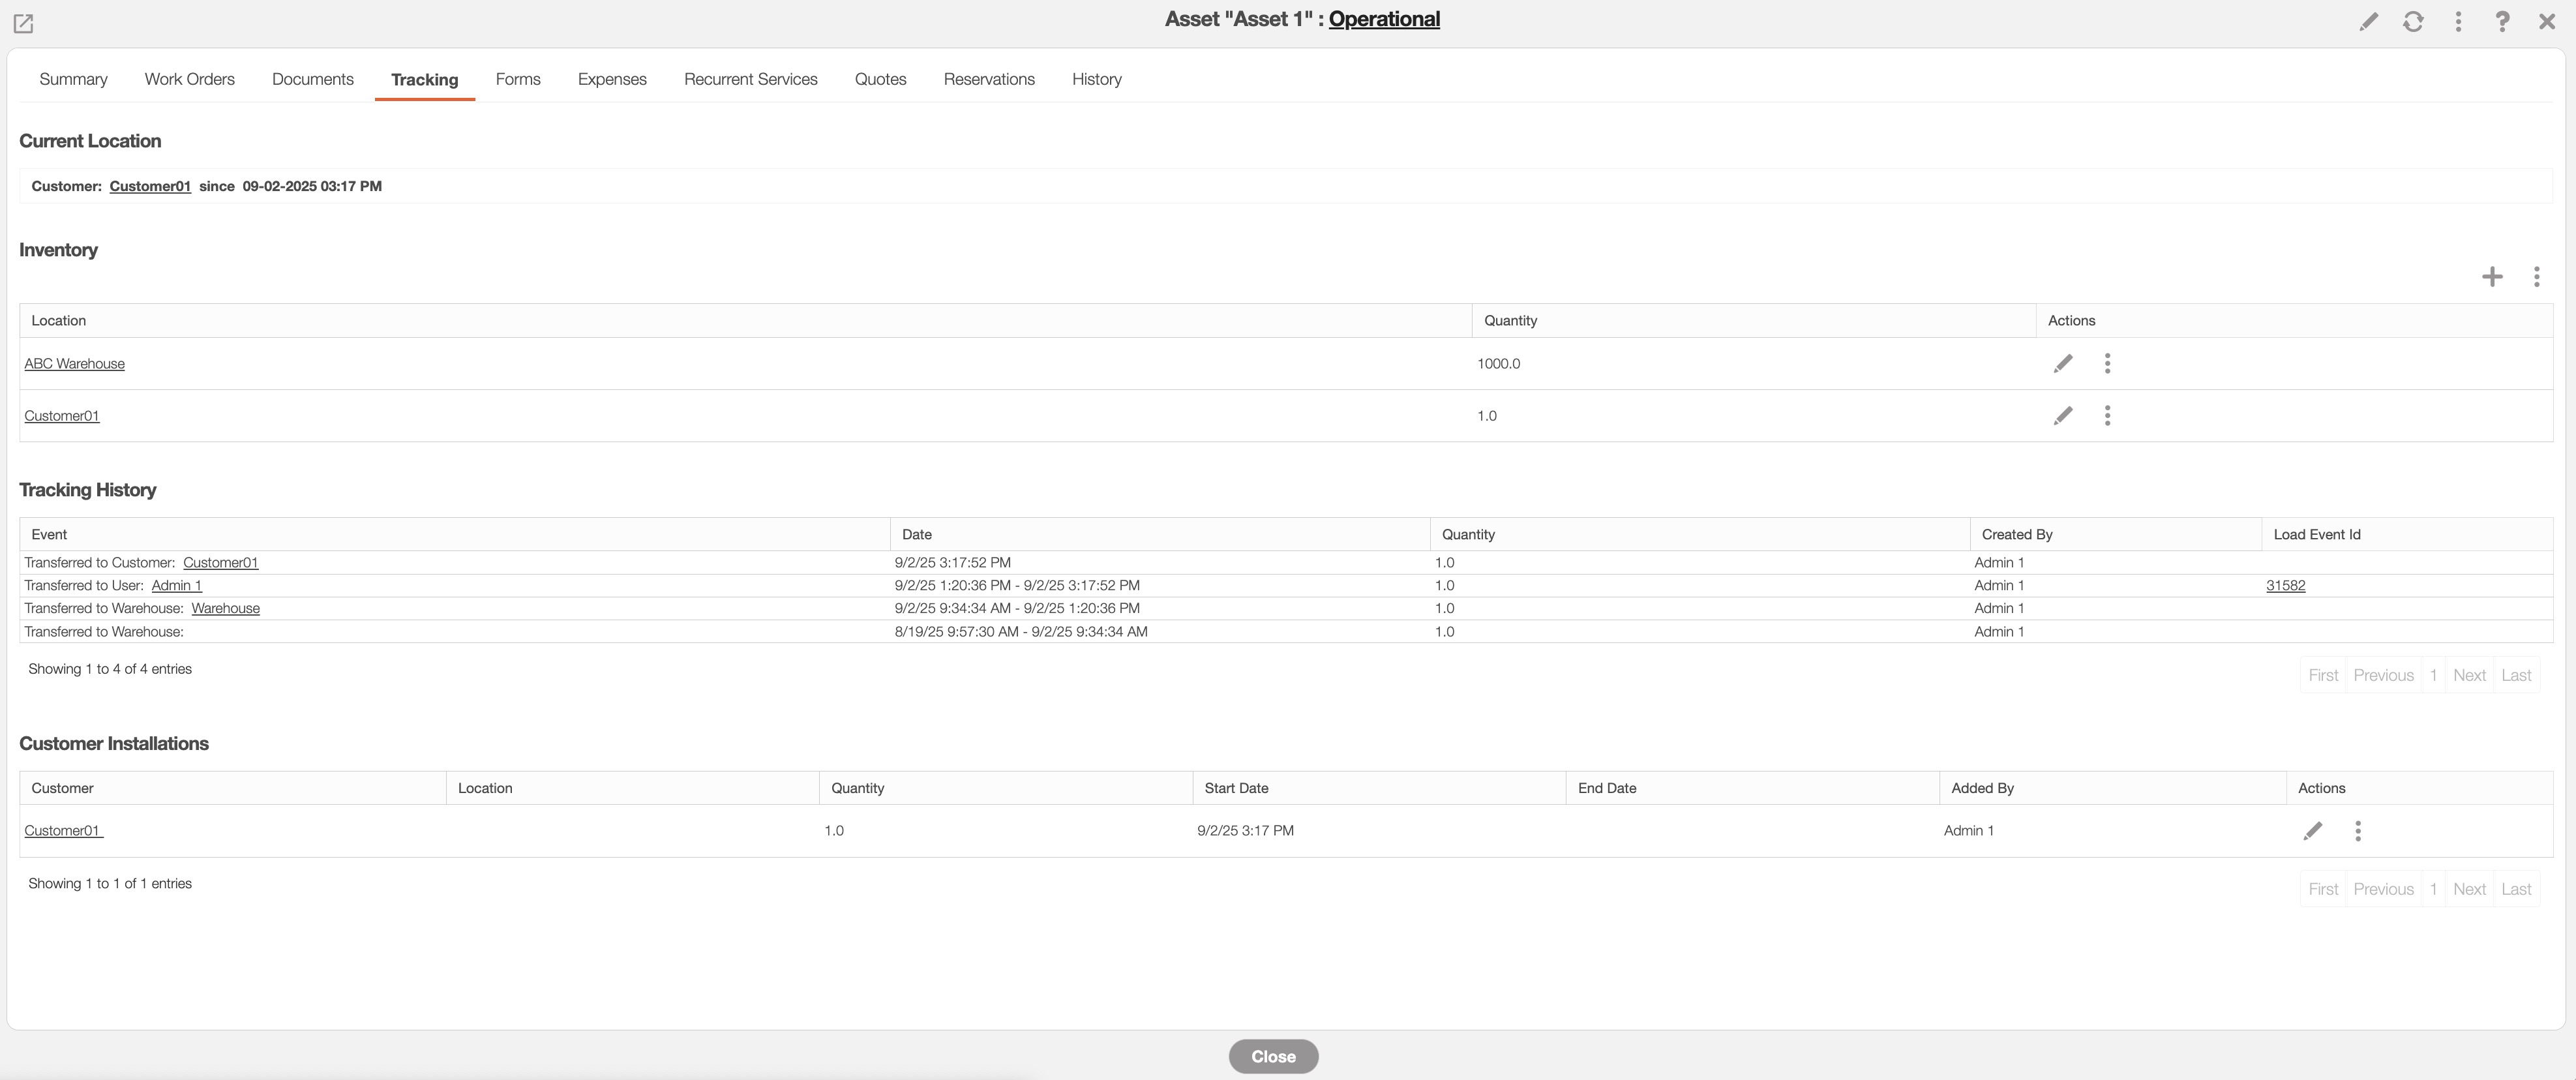Click the edit asset pencil icon in header
Image resolution: width=2576 pixels, height=1080 pixels.
2368,21
